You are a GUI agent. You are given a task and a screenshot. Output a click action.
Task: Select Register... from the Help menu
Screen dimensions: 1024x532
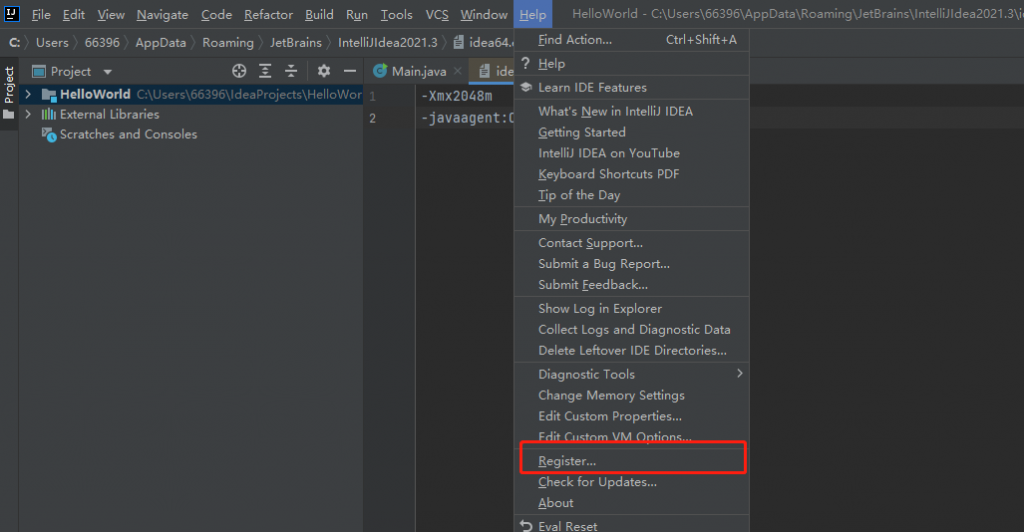pos(567,461)
